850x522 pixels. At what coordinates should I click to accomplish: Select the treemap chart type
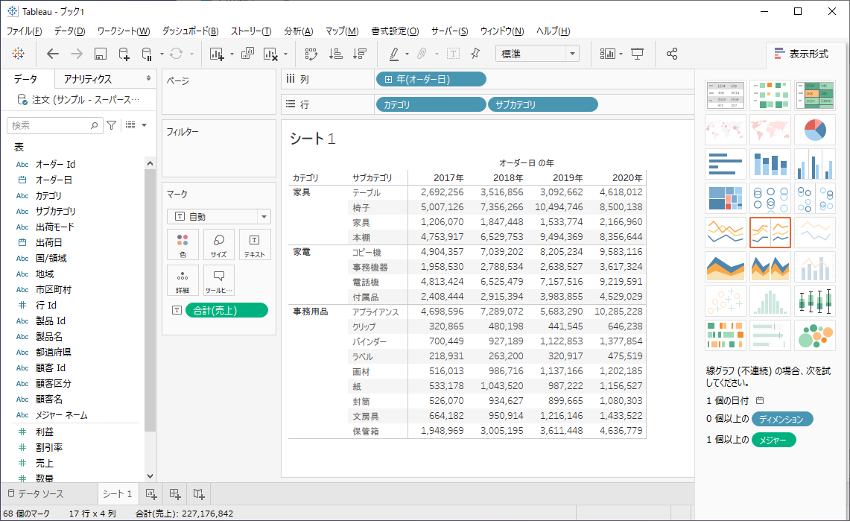pyautogui.click(x=726, y=198)
